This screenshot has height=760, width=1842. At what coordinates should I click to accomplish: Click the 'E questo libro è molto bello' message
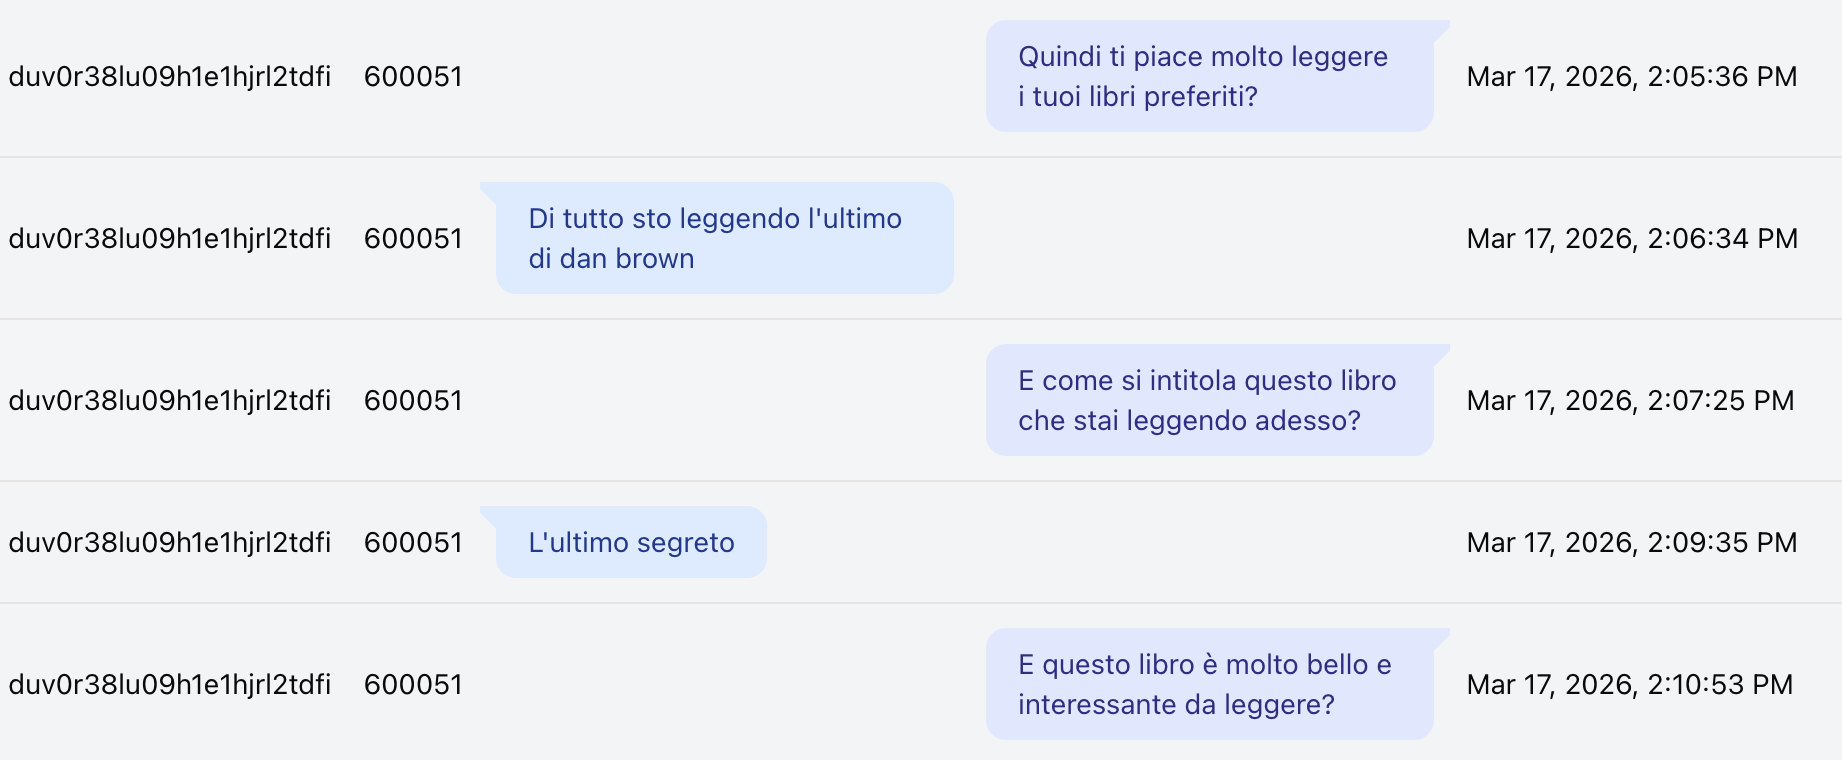1210,684
